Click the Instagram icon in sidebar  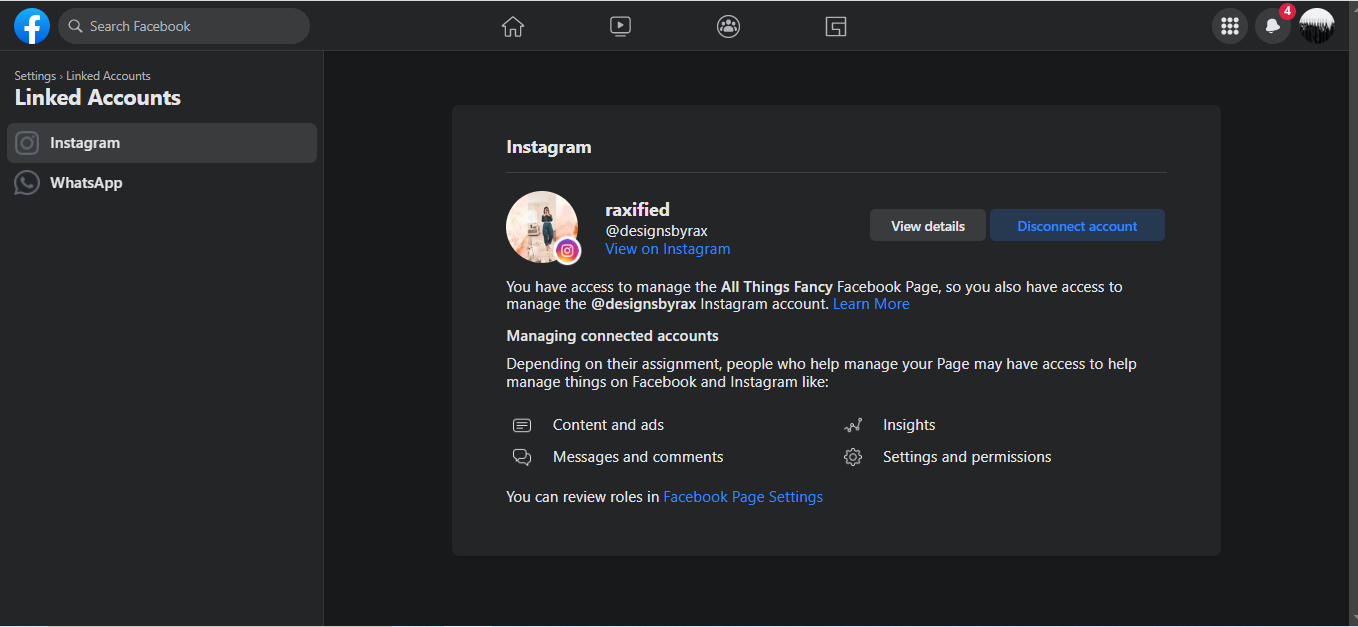coord(27,143)
